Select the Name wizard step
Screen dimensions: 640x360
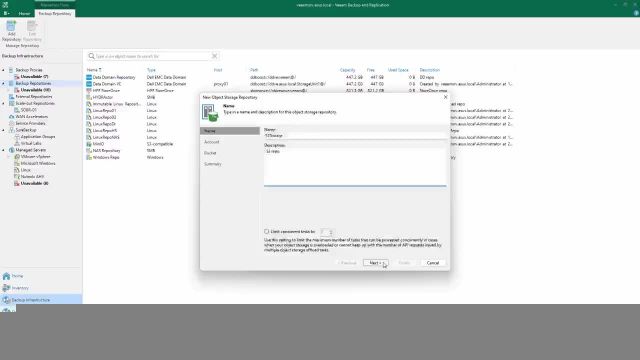click(x=230, y=131)
